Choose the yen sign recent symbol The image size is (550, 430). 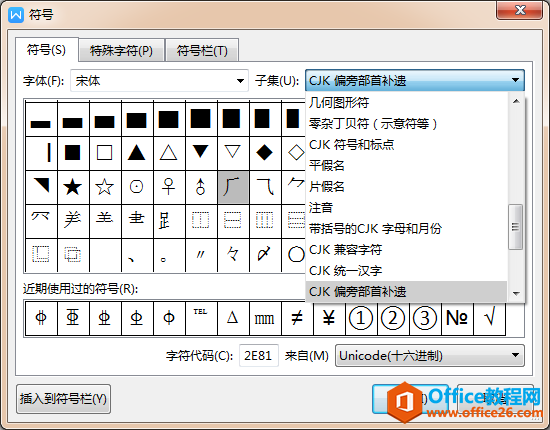(x=329, y=318)
